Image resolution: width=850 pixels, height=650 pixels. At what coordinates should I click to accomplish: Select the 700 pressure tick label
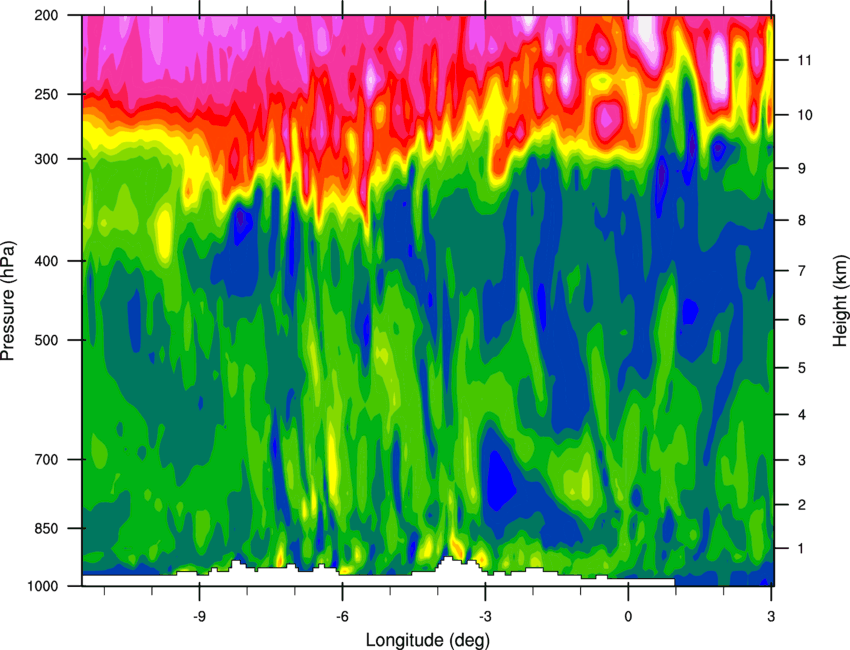click(x=47, y=460)
